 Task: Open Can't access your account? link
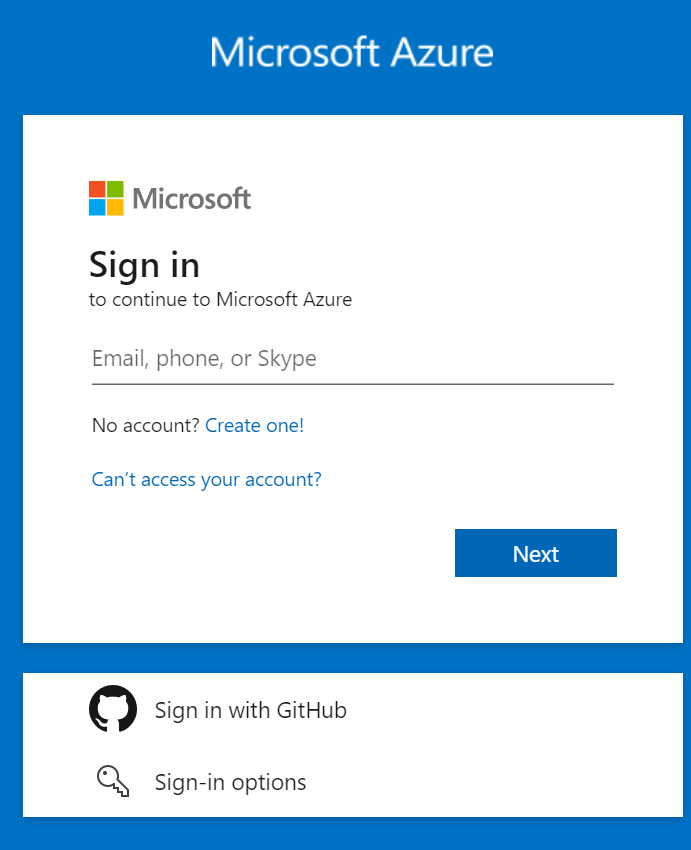pyautogui.click(x=206, y=480)
